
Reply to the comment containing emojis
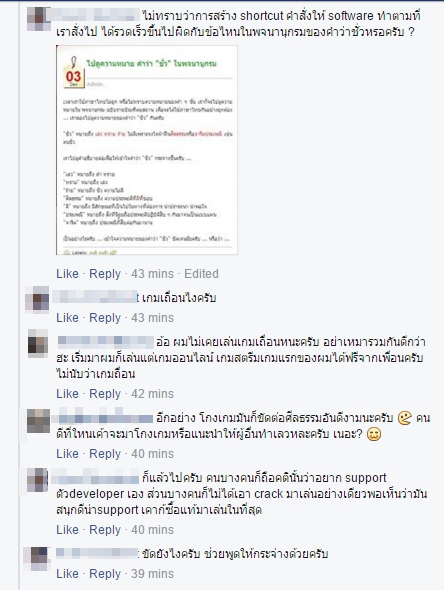105,453
